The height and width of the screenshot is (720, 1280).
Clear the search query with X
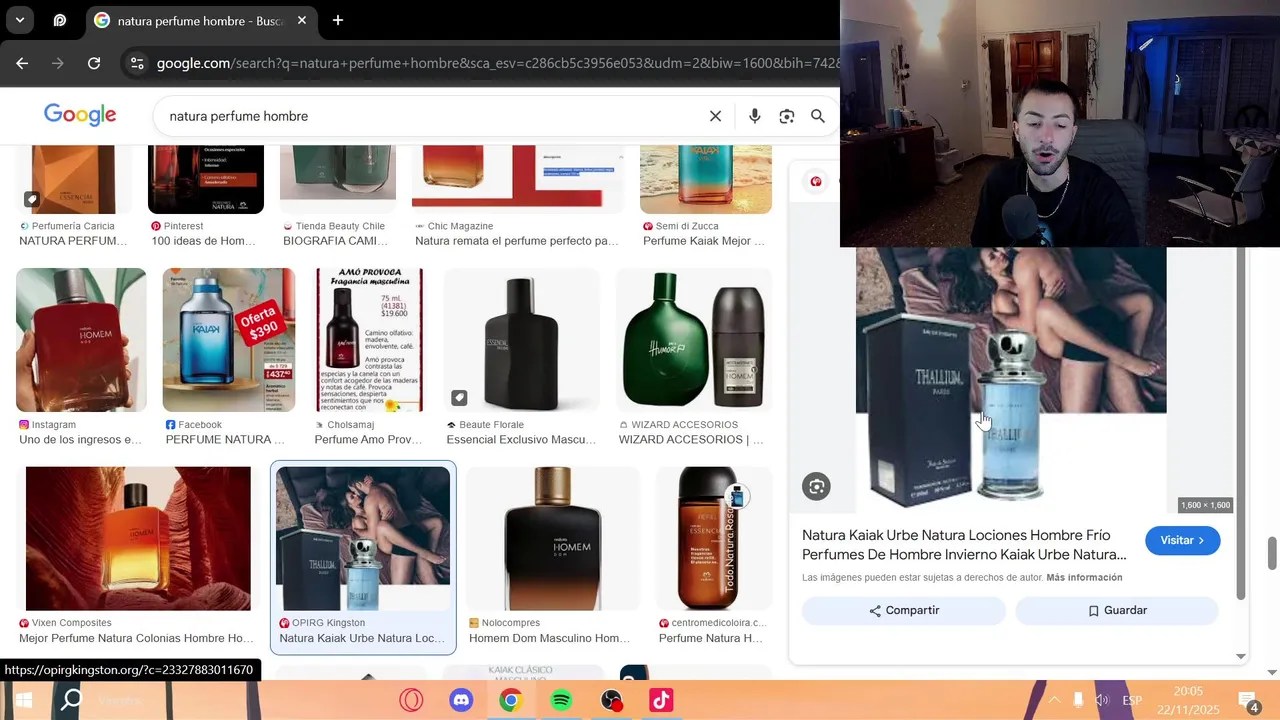[715, 116]
